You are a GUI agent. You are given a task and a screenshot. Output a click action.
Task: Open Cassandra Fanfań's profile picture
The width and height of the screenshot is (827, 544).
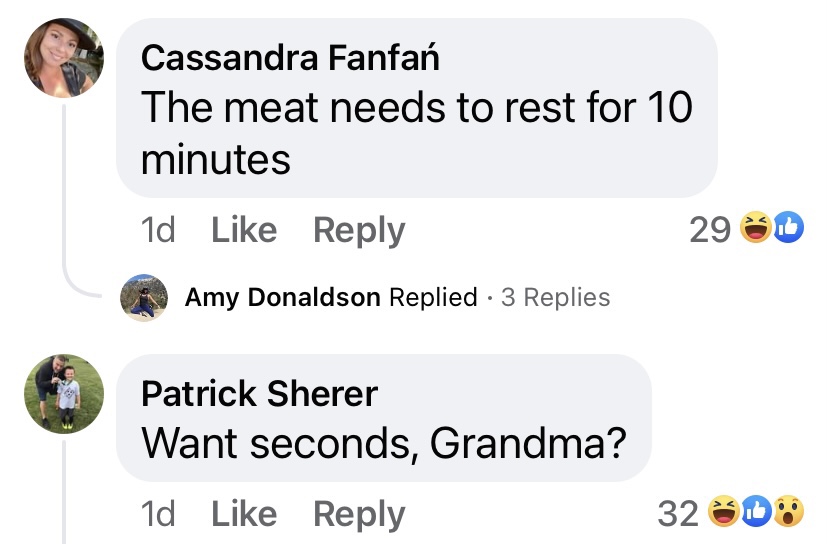pos(64,58)
